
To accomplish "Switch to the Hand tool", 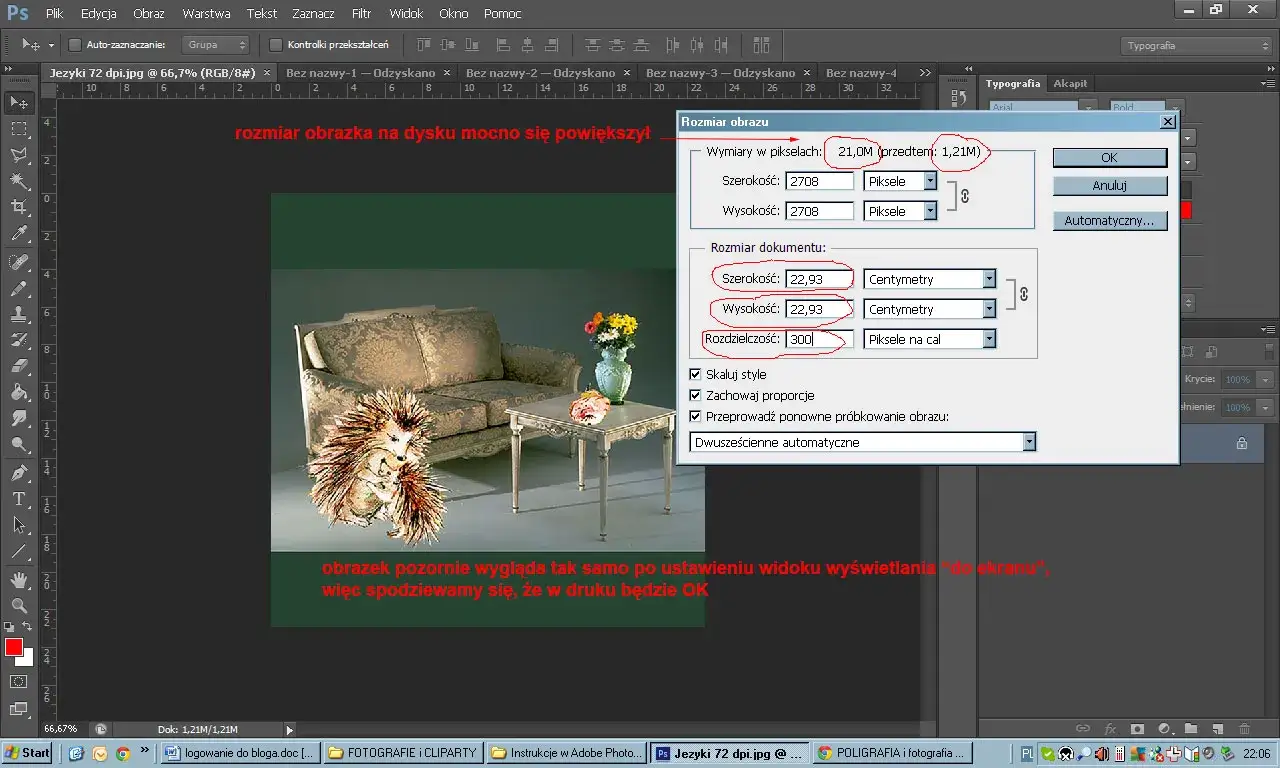I will 19,580.
